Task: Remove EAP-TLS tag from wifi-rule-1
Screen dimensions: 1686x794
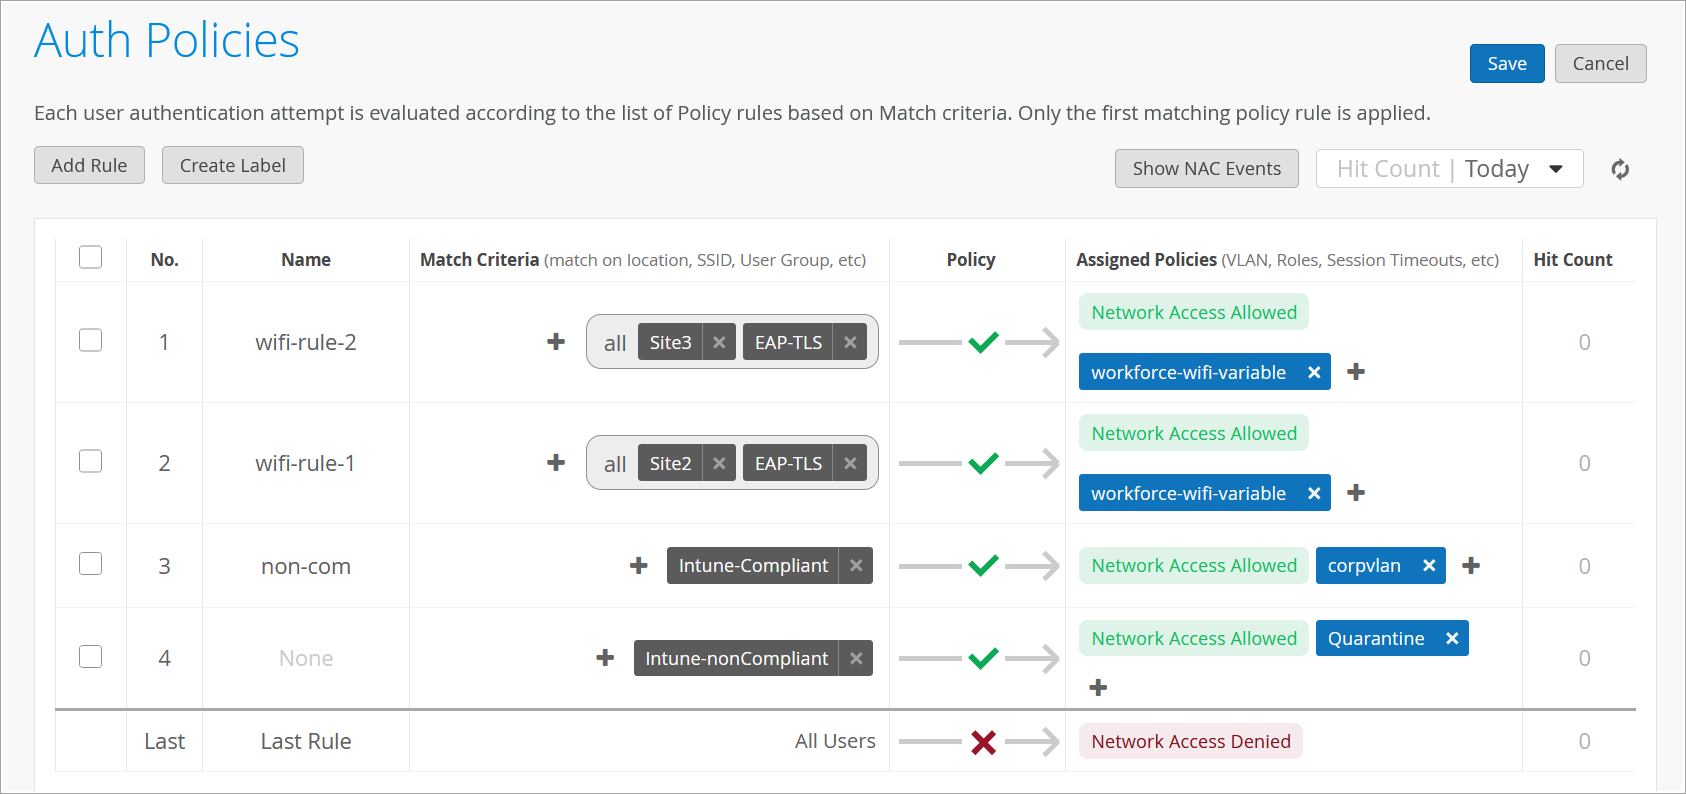Action: [x=850, y=463]
